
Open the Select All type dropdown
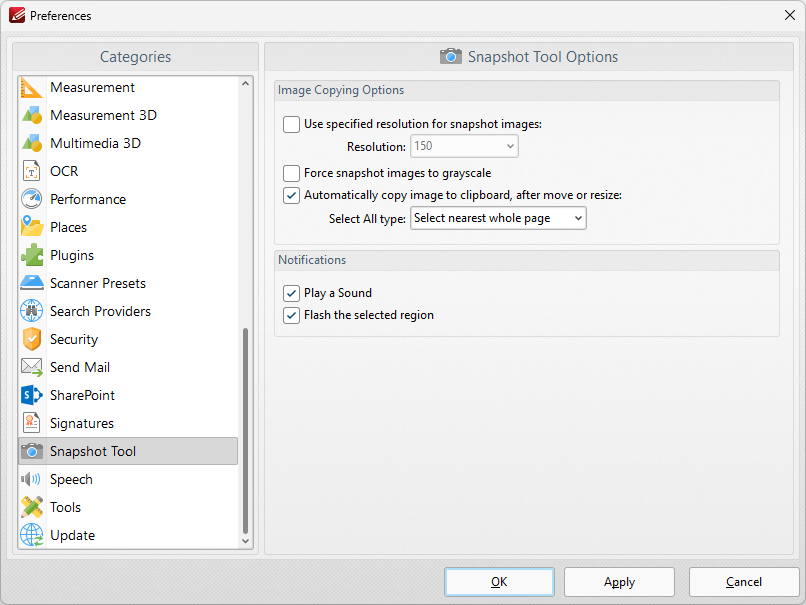(498, 218)
